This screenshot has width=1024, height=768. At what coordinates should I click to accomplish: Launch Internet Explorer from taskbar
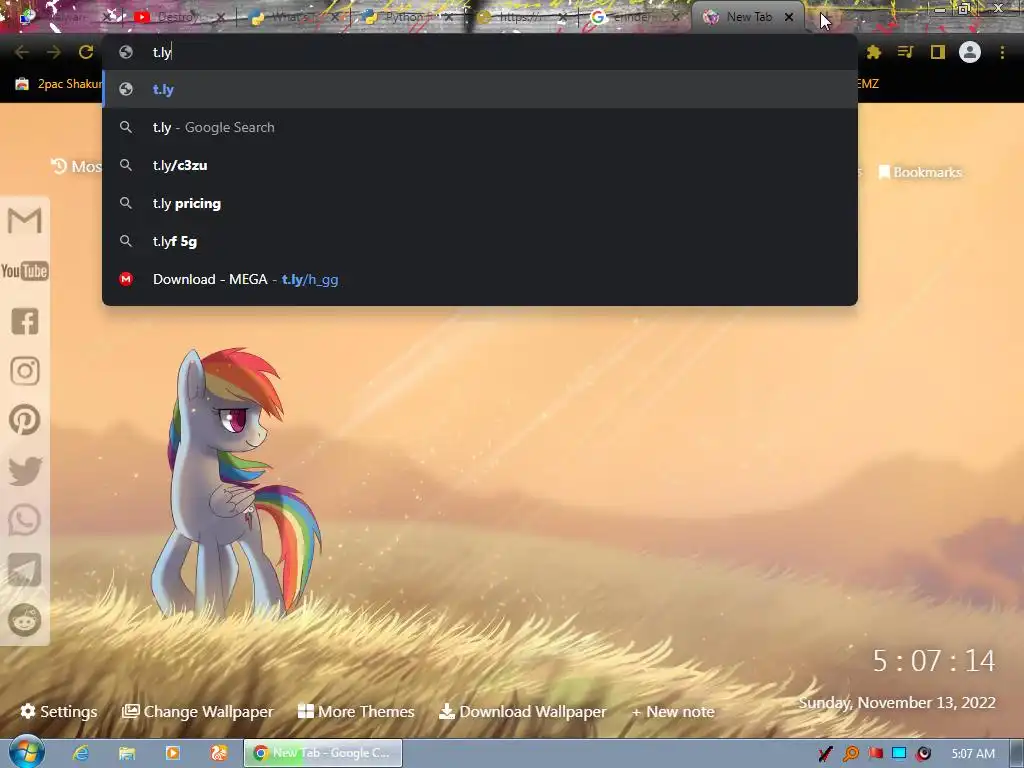click(81, 753)
